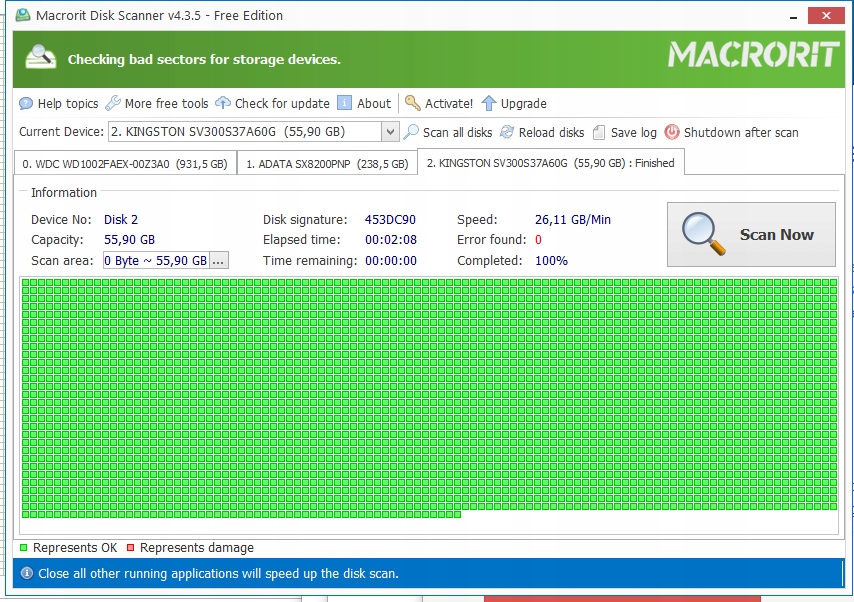
Task: Click the first green block in sector map
Action: pos(26,283)
